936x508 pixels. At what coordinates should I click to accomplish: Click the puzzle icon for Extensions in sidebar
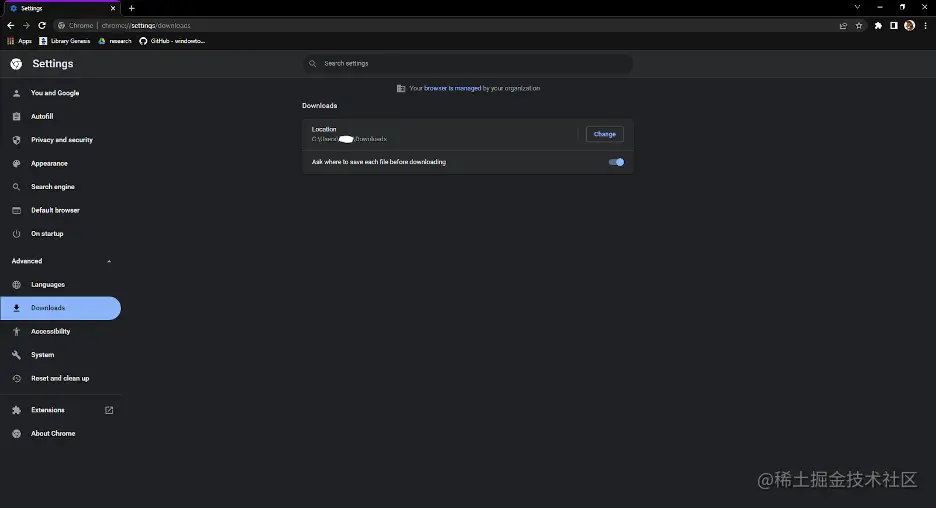point(17,410)
